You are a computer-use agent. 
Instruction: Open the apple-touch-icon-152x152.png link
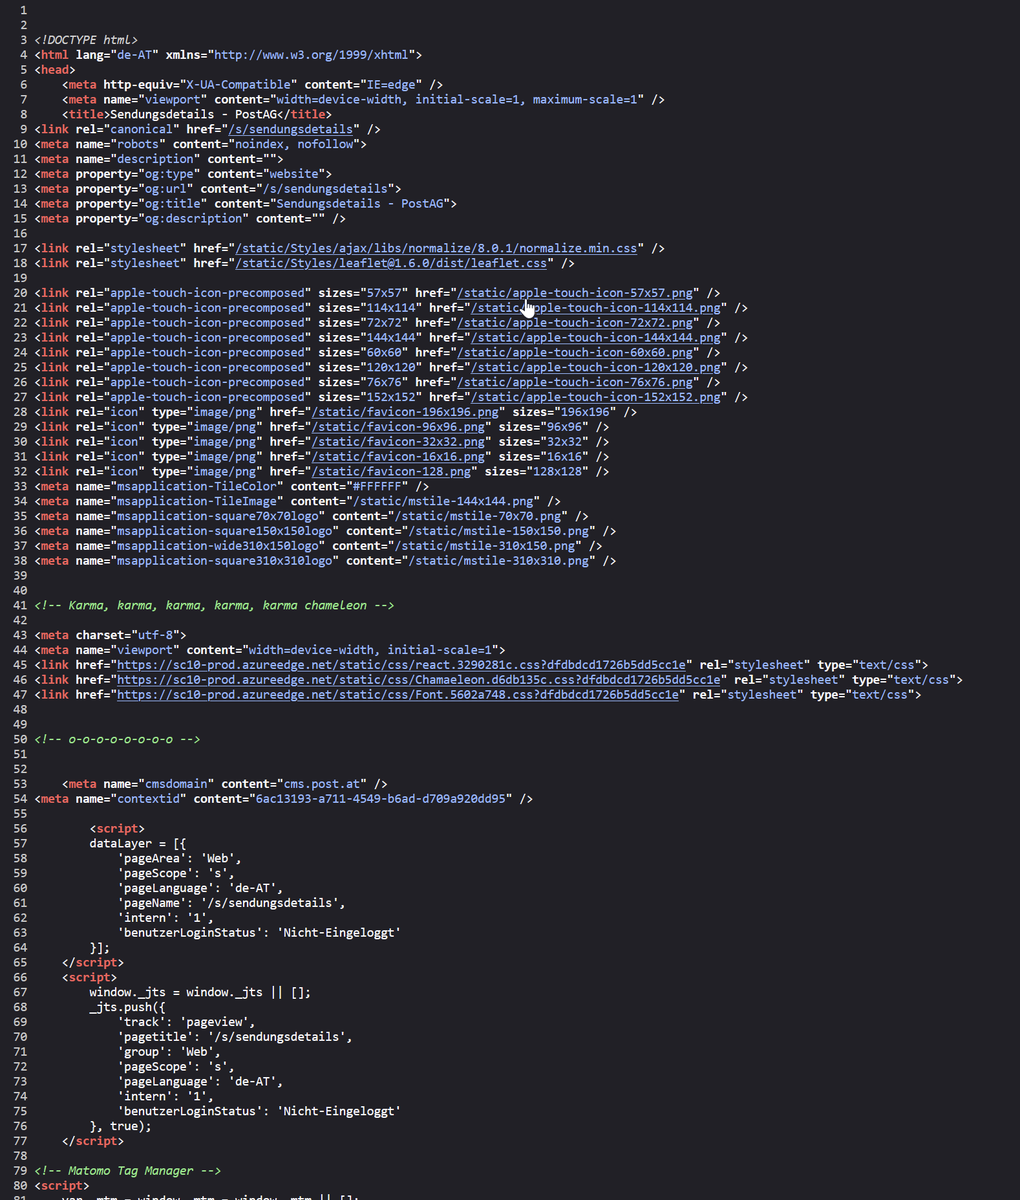point(596,397)
